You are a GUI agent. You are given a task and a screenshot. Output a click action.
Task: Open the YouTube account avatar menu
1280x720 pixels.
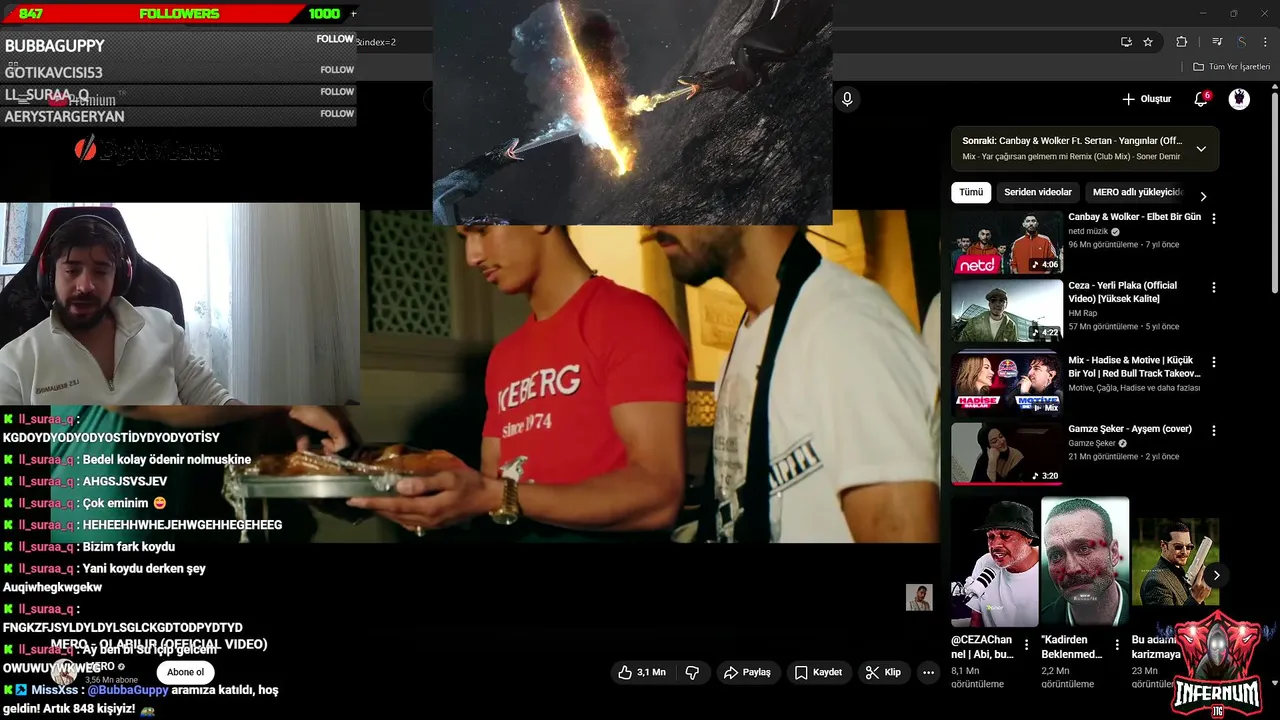pos(1239,99)
